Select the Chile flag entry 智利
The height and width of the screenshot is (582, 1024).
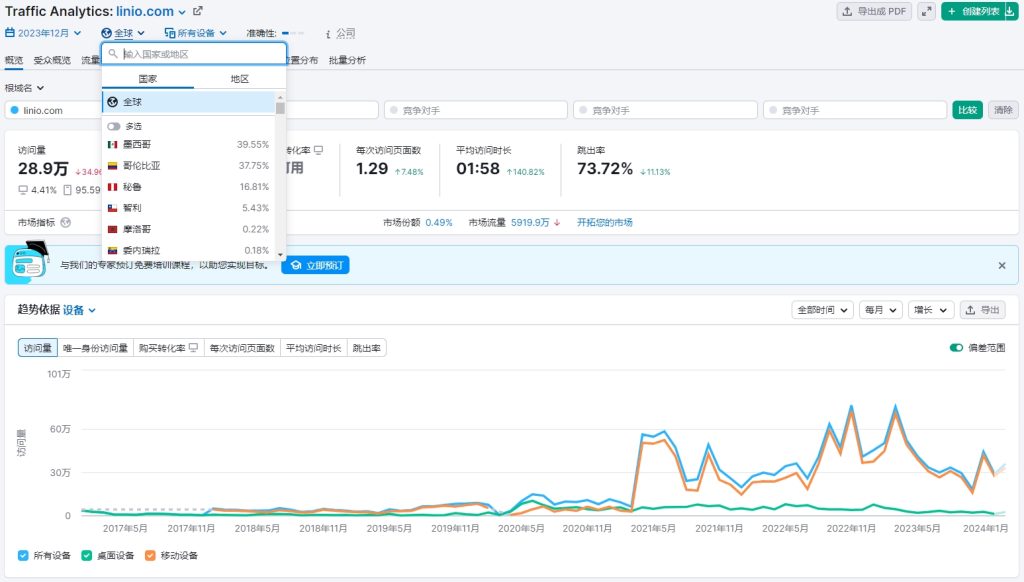[x=188, y=208]
